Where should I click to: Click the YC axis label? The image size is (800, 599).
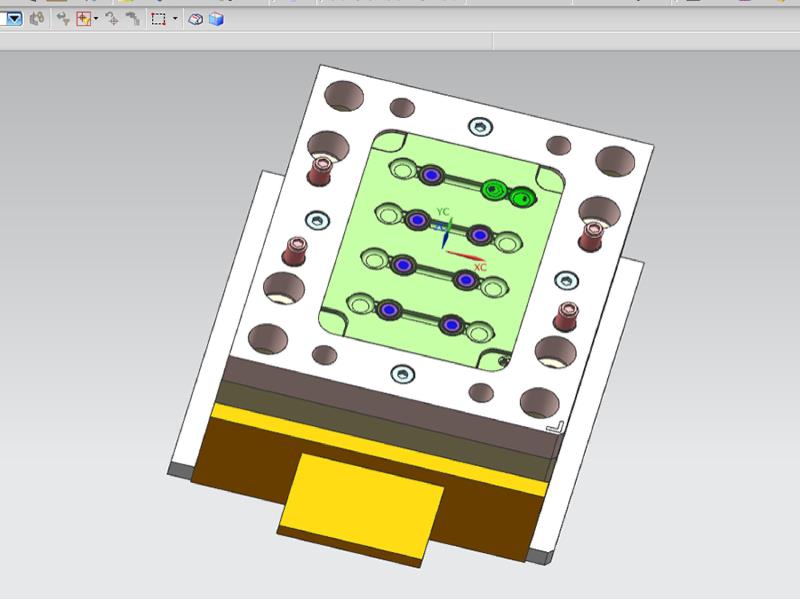pyautogui.click(x=443, y=212)
